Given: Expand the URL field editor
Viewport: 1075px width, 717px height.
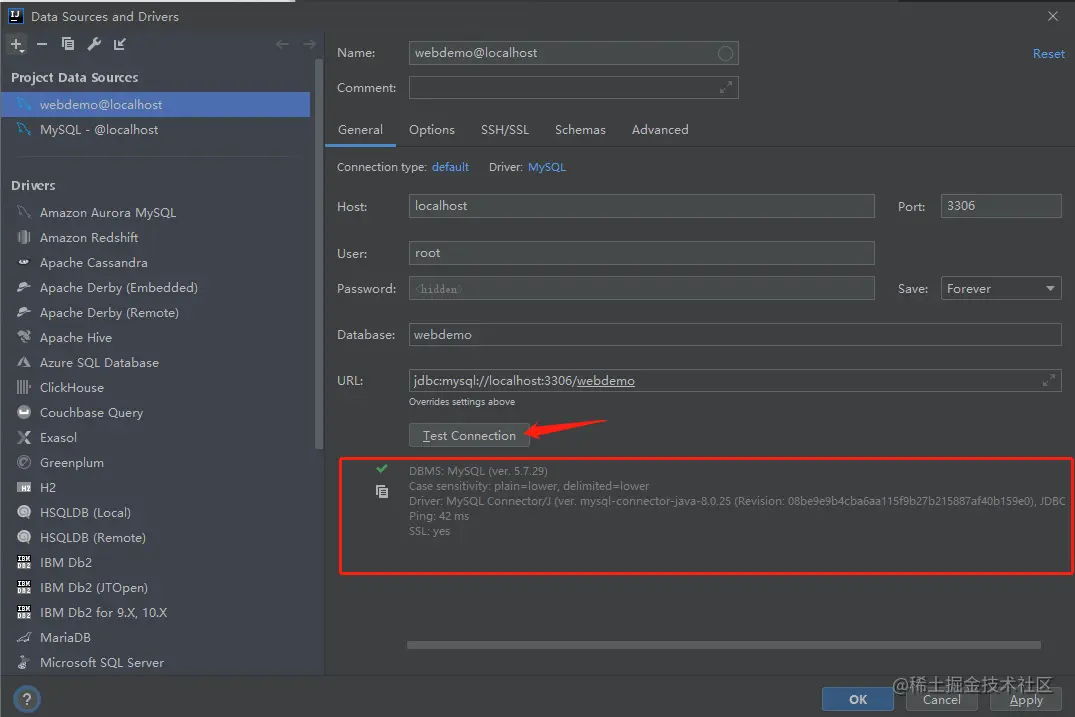Looking at the screenshot, I should (x=1048, y=380).
